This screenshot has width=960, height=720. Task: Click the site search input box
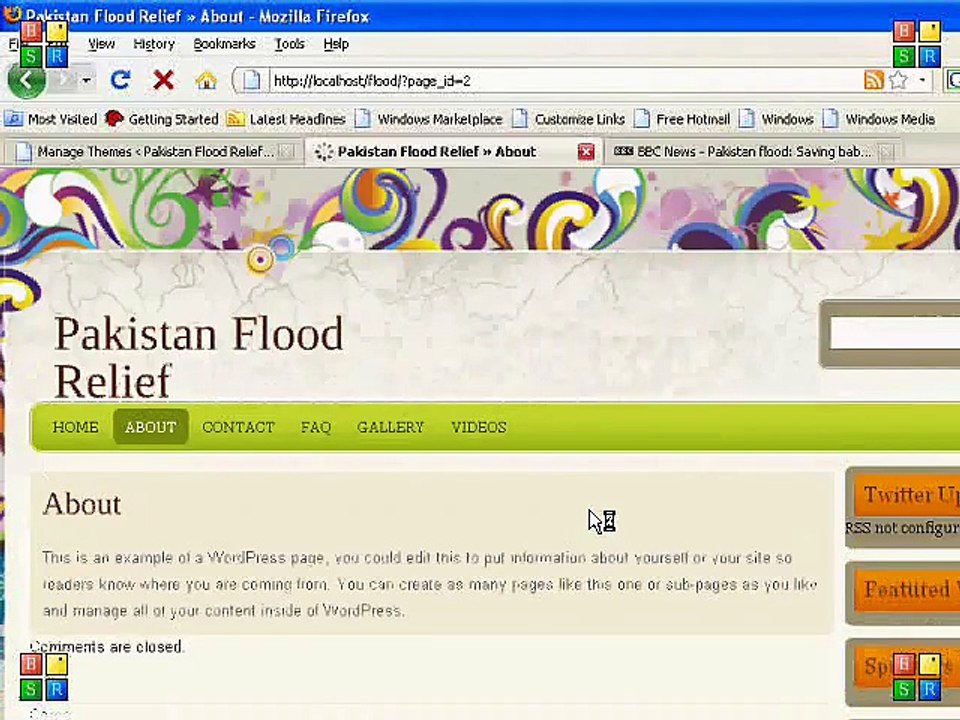[x=894, y=334]
